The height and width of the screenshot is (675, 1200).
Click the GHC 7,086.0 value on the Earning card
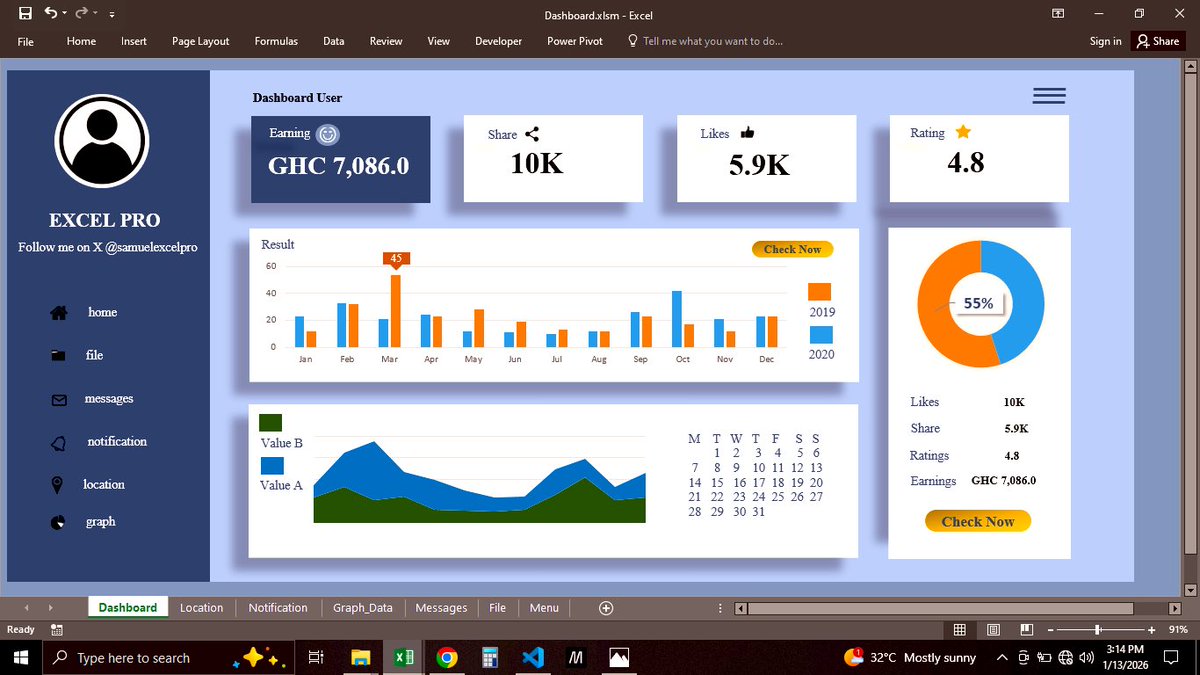(x=338, y=166)
